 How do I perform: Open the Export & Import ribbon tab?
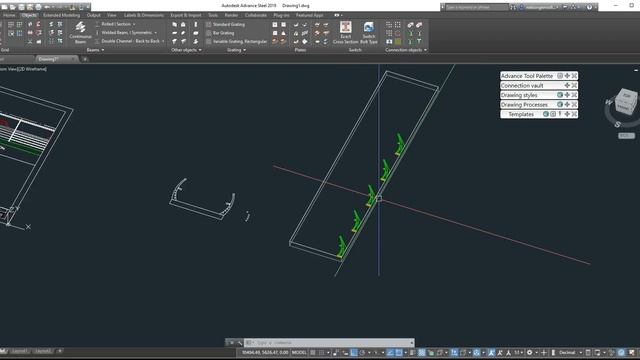(x=186, y=15)
